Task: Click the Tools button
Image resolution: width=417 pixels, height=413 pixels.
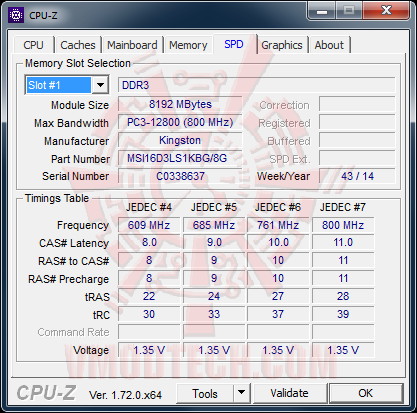Action: tap(205, 394)
